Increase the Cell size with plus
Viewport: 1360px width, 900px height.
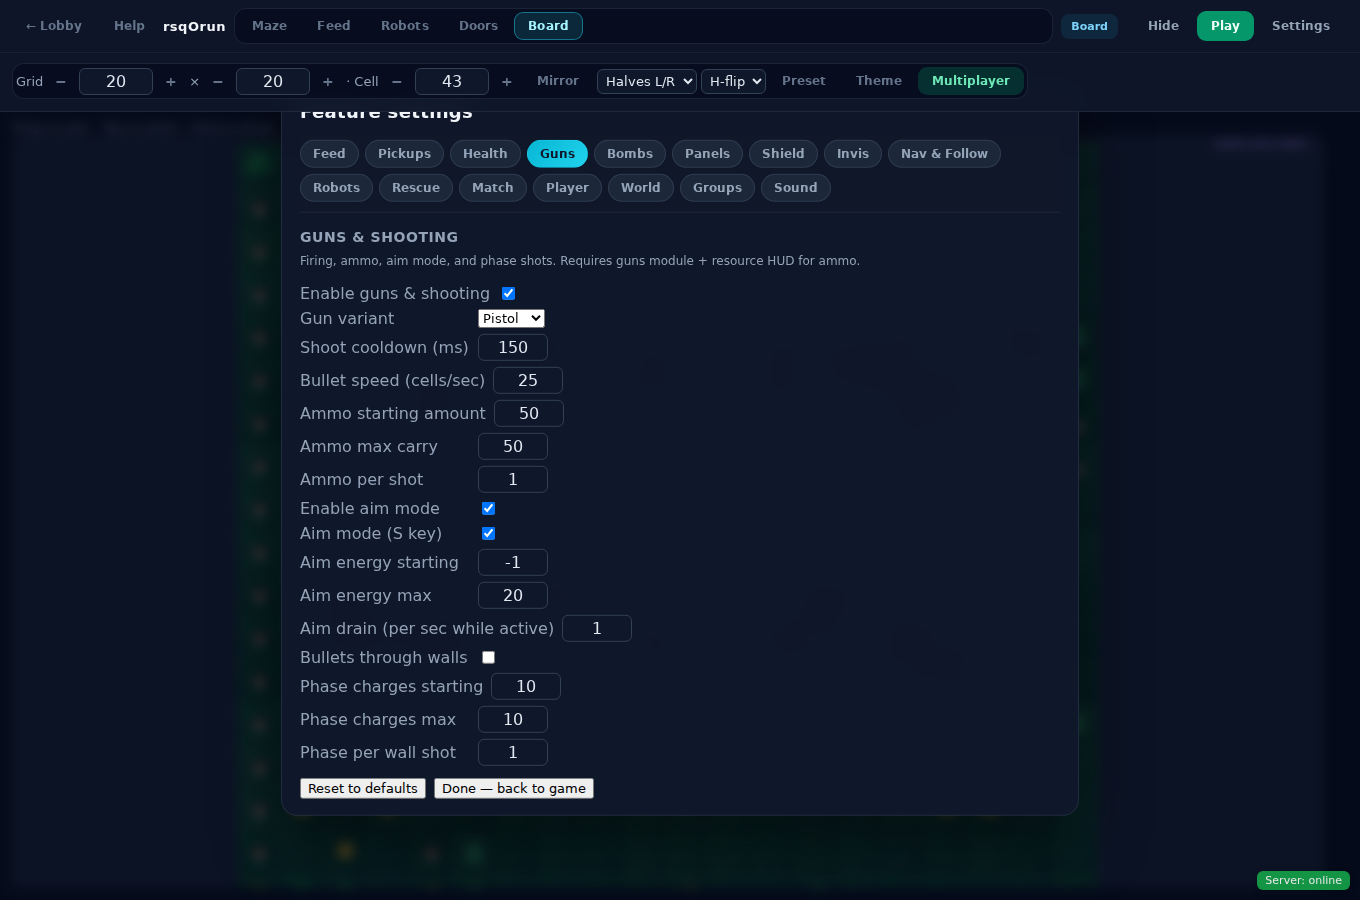507,82
